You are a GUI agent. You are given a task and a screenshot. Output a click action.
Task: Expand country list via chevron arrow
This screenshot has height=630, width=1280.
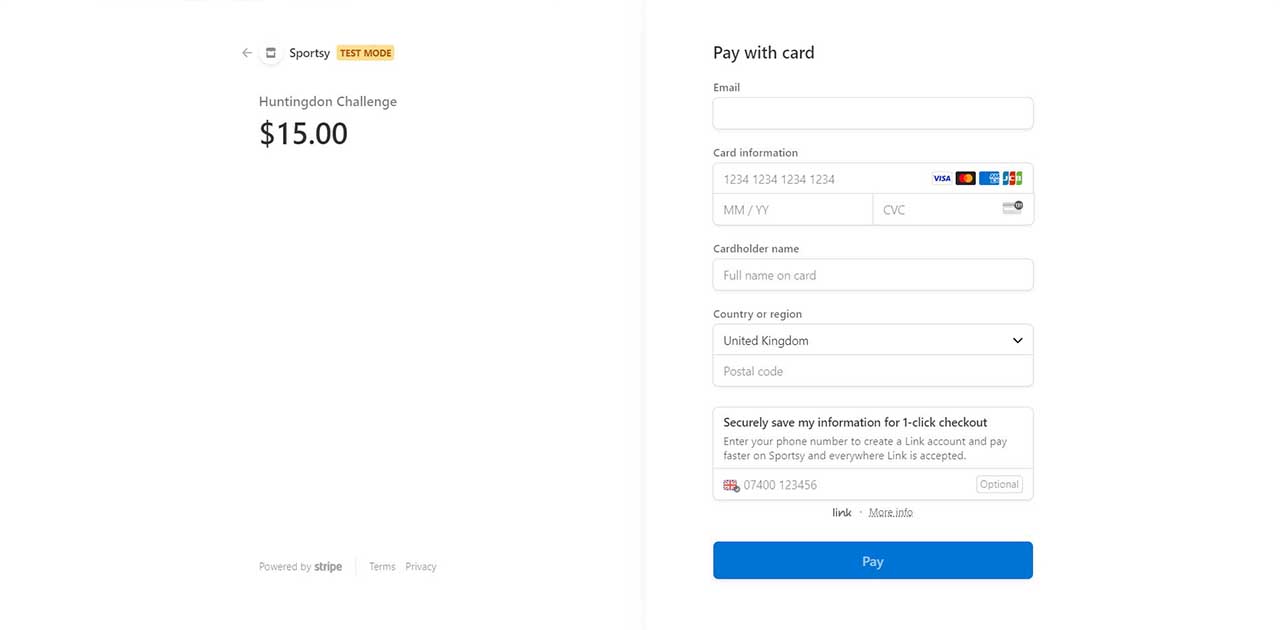(1017, 340)
